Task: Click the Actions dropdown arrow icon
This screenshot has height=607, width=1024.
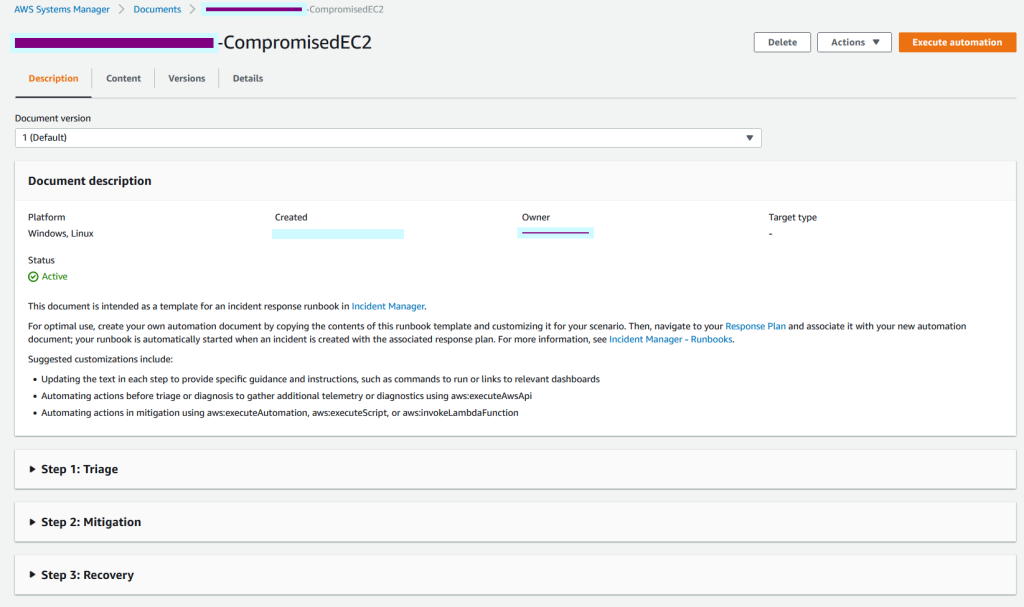Action: click(875, 42)
